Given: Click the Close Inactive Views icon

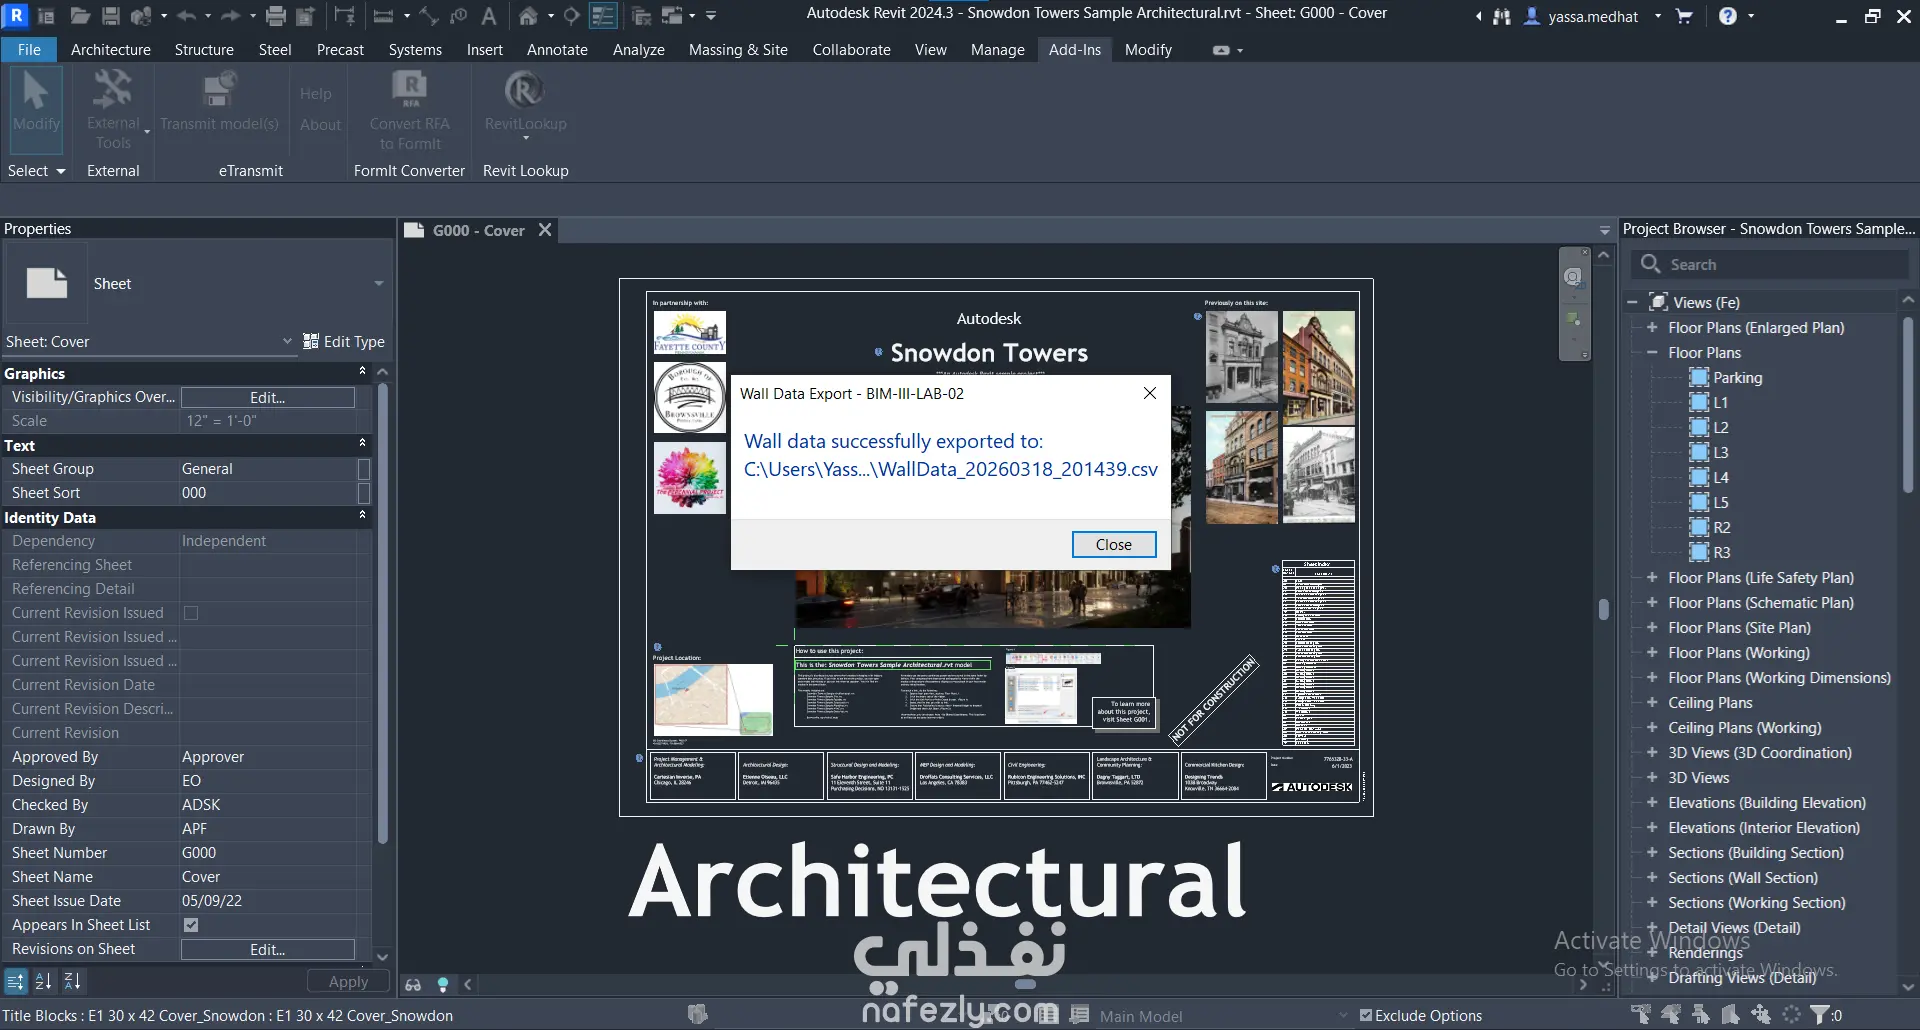Looking at the screenshot, I should coord(642,16).
